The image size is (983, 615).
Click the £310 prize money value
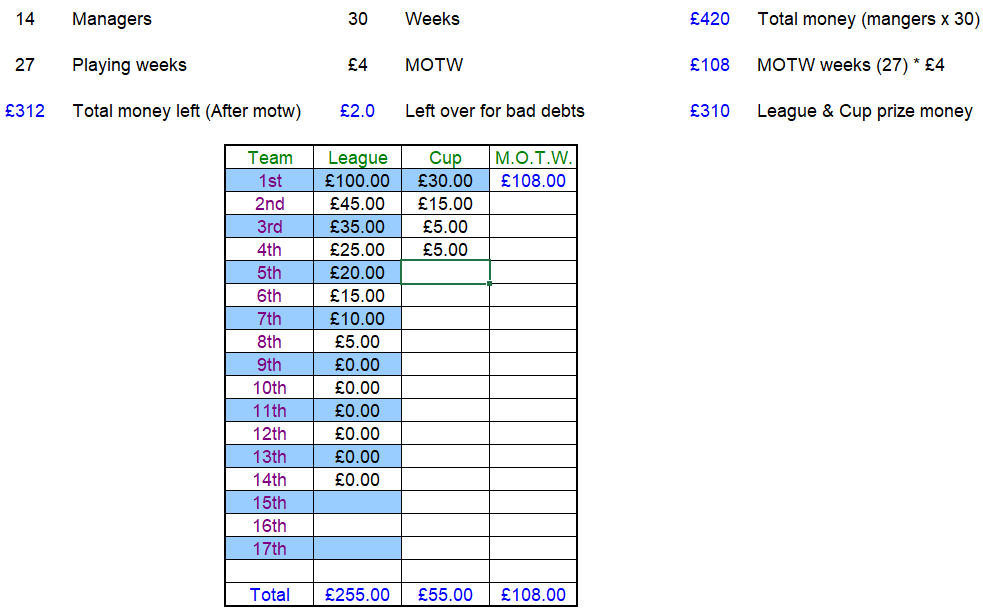click(710, 111)
